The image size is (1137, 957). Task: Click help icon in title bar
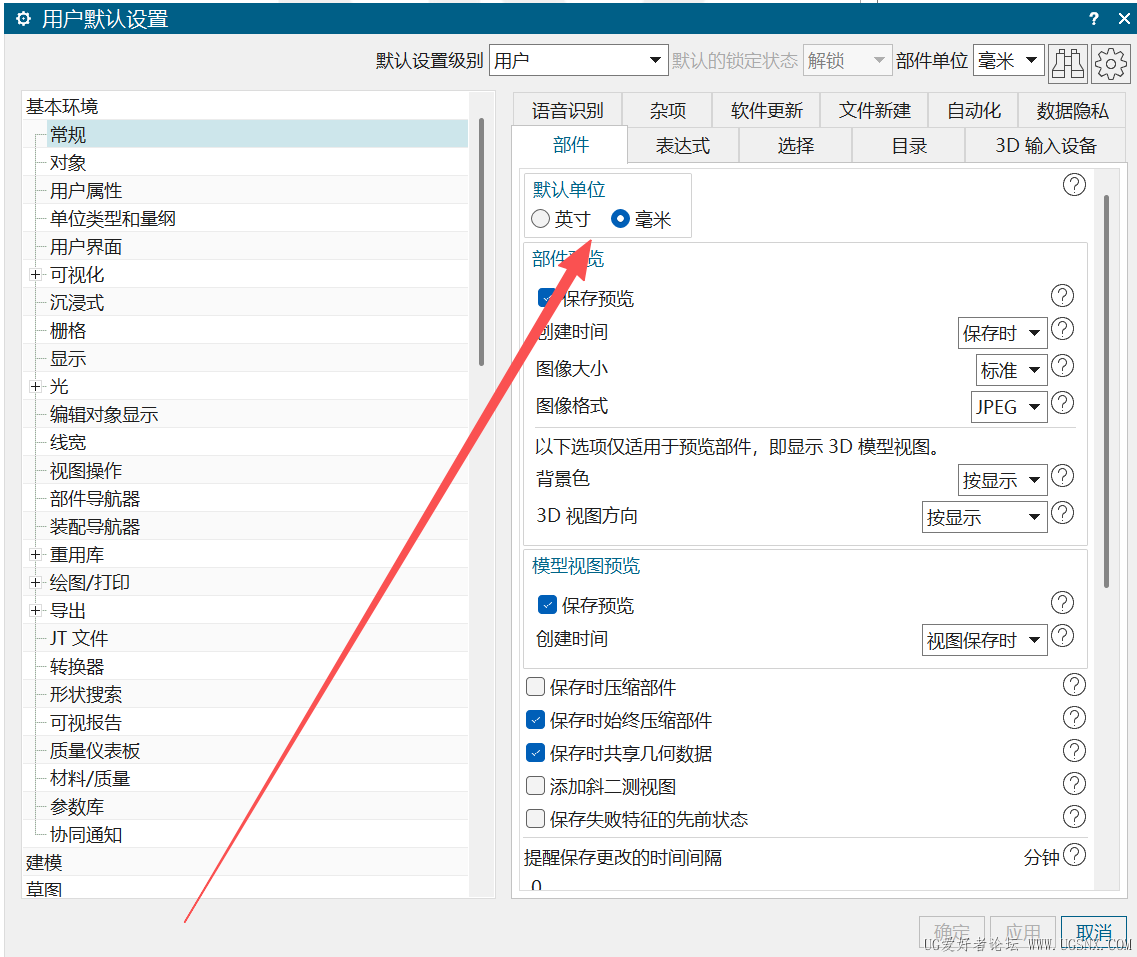[1094, 18]
